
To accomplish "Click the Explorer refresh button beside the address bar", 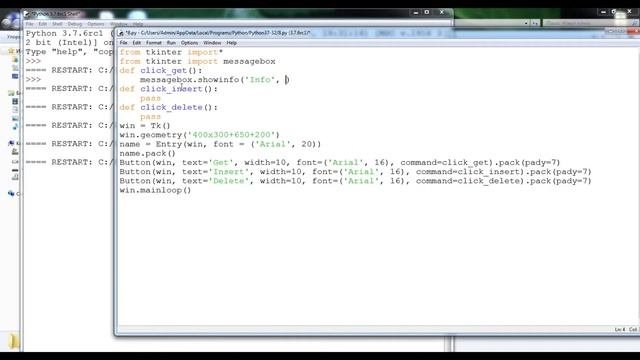I will (x=535, y=23).
